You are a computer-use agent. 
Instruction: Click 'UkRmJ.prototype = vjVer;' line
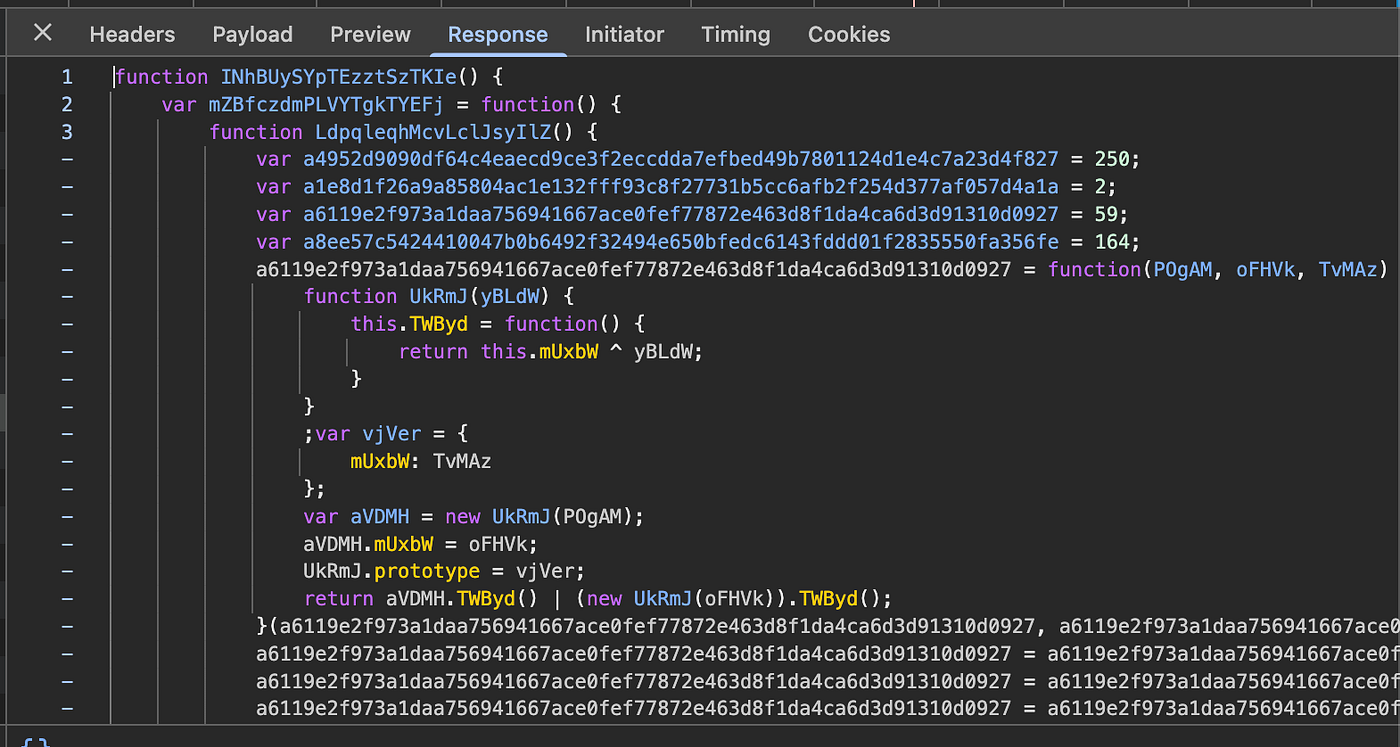pos(444,571)
